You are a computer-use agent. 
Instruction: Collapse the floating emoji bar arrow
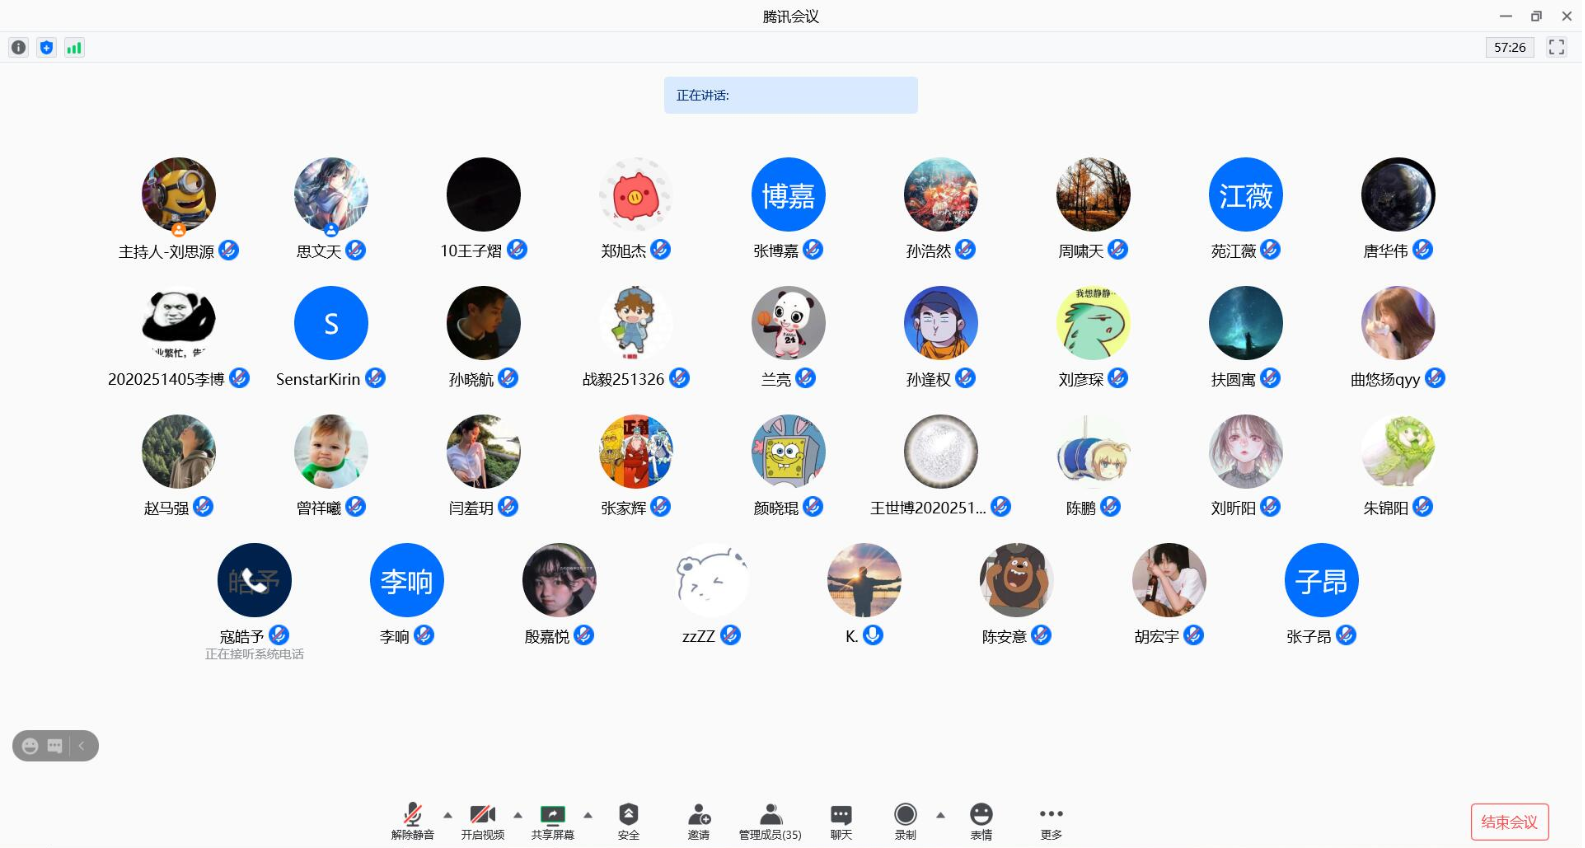pos(82,746)
